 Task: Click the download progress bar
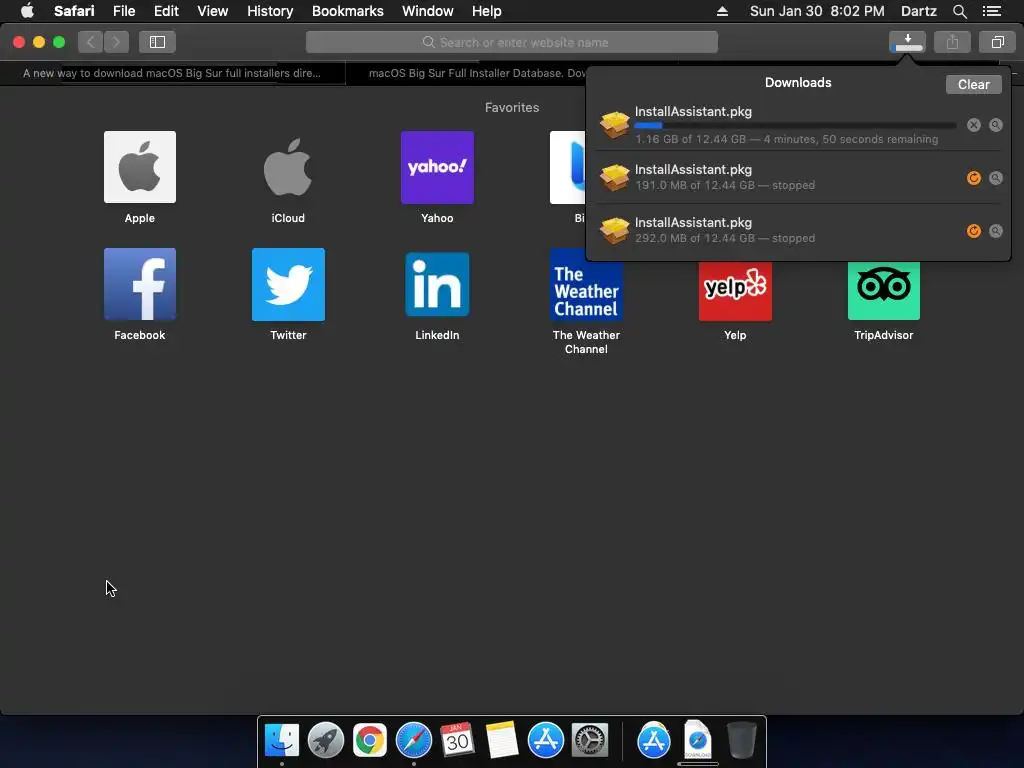(795, 125)
